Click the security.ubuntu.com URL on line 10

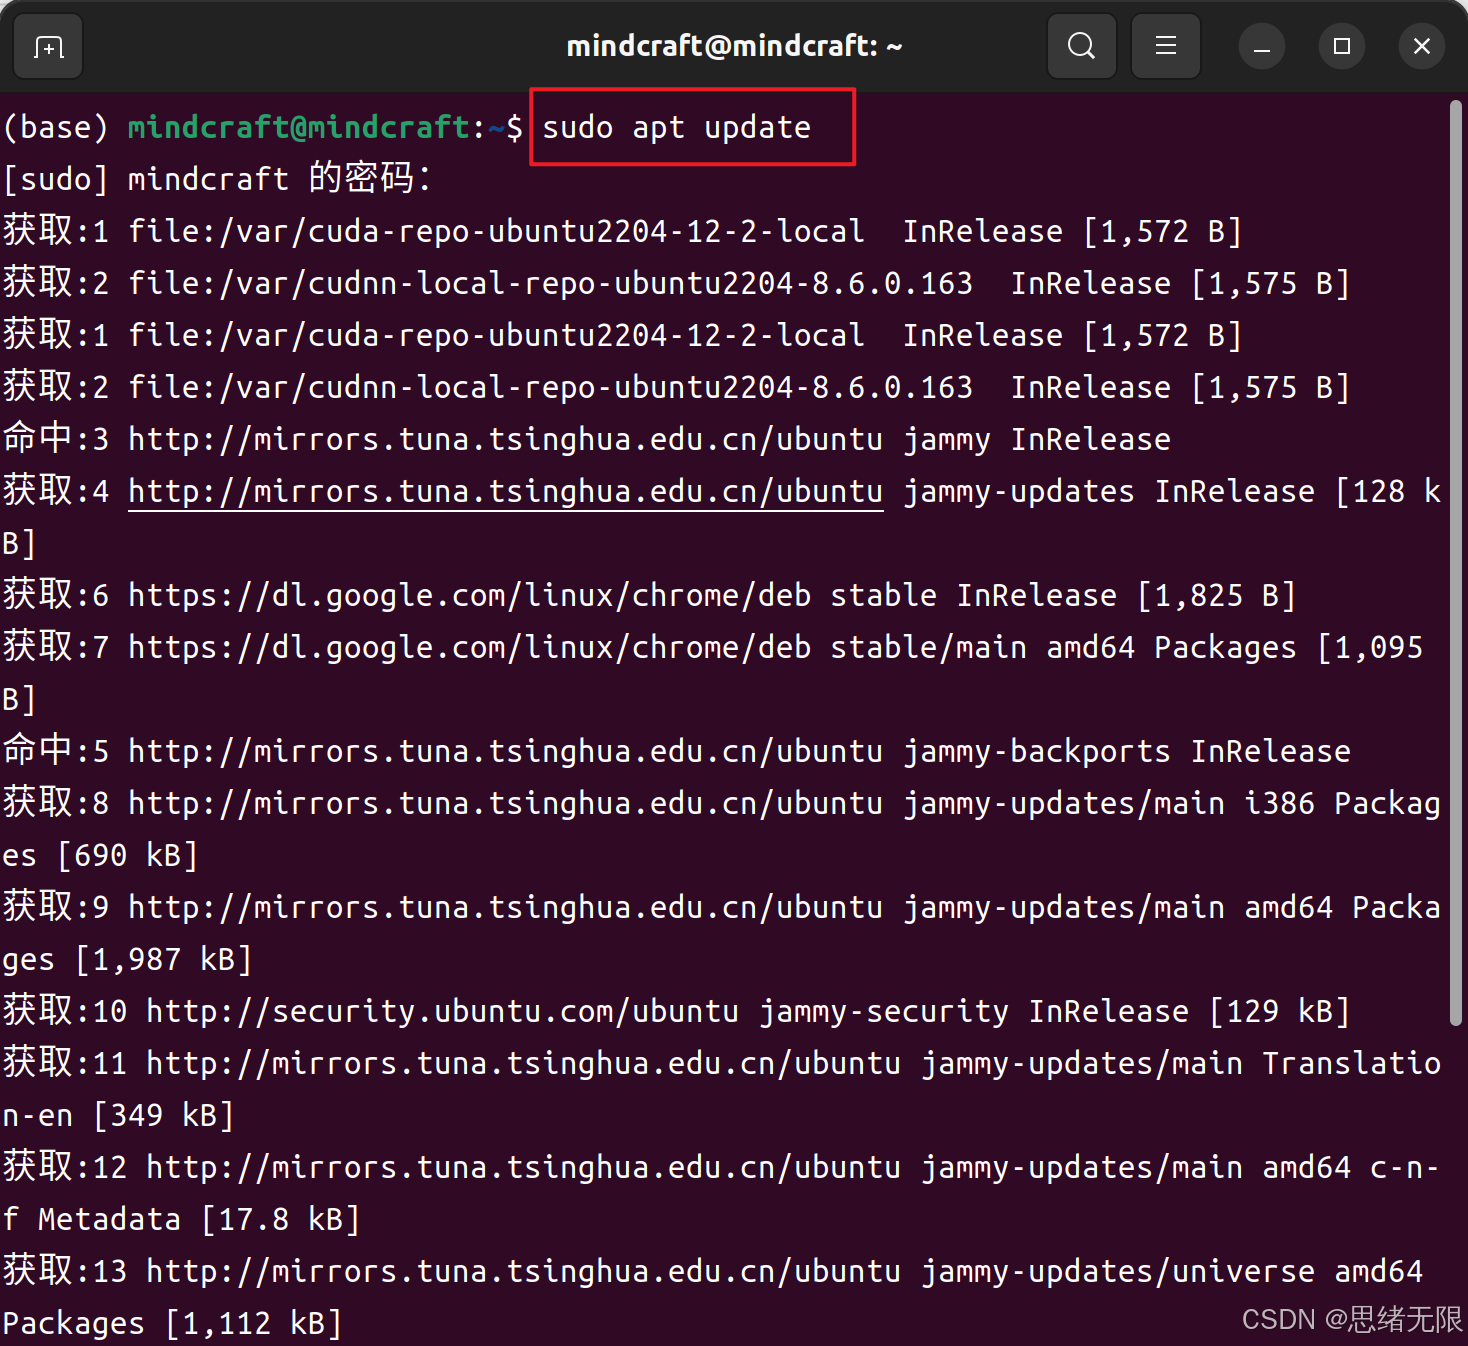(443, 1011)
